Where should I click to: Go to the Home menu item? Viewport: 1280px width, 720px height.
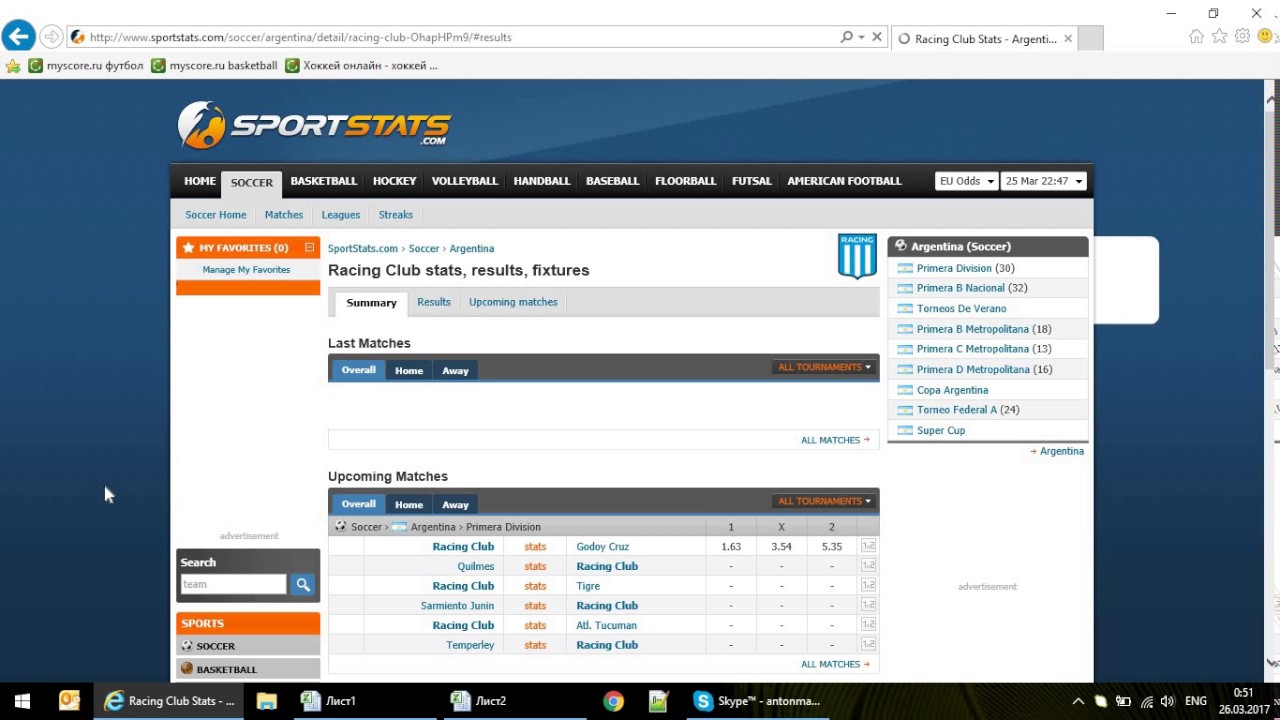click(x=199, y=181)
